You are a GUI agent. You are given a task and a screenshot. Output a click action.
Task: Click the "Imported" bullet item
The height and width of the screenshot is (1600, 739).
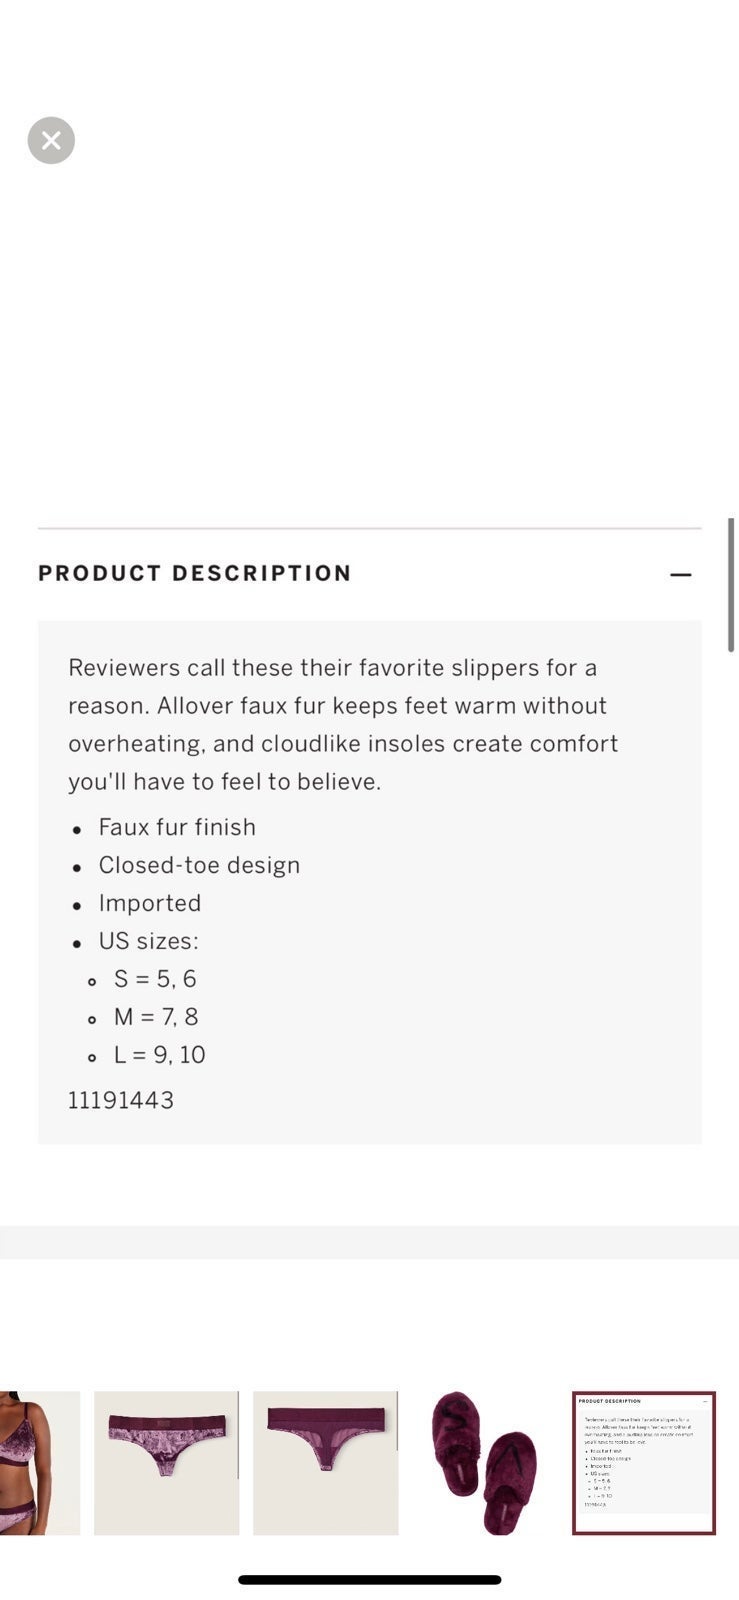point(150,903)
